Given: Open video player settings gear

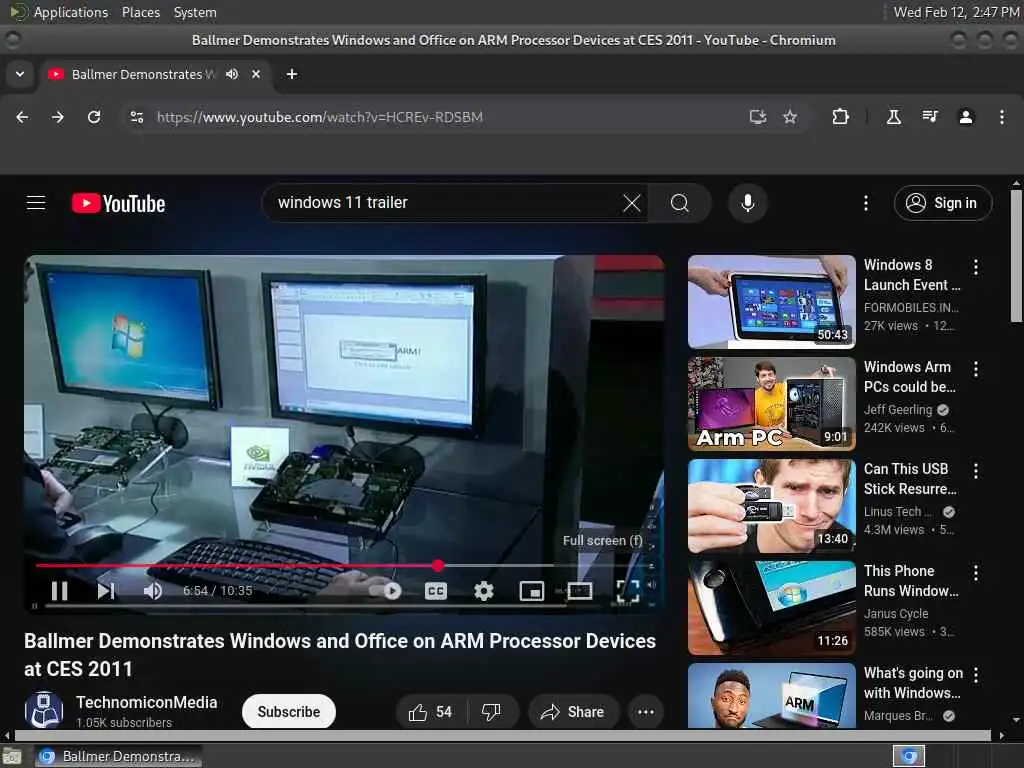Looking at the screenshot, I should [x=484, y=591].
